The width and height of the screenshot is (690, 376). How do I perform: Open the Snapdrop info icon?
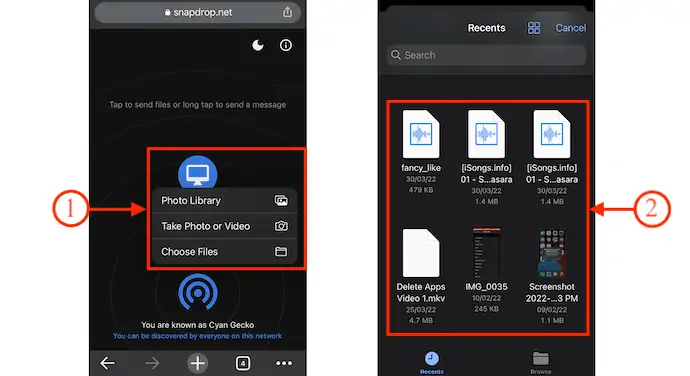pyautogui.click(x=286, y=45)
